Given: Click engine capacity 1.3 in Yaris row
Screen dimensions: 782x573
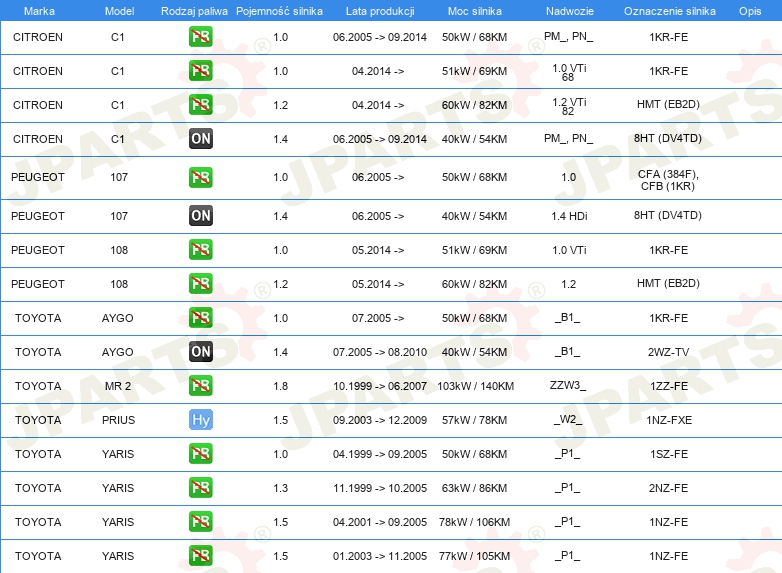Looking at the screenshot, I should [280, 488].
